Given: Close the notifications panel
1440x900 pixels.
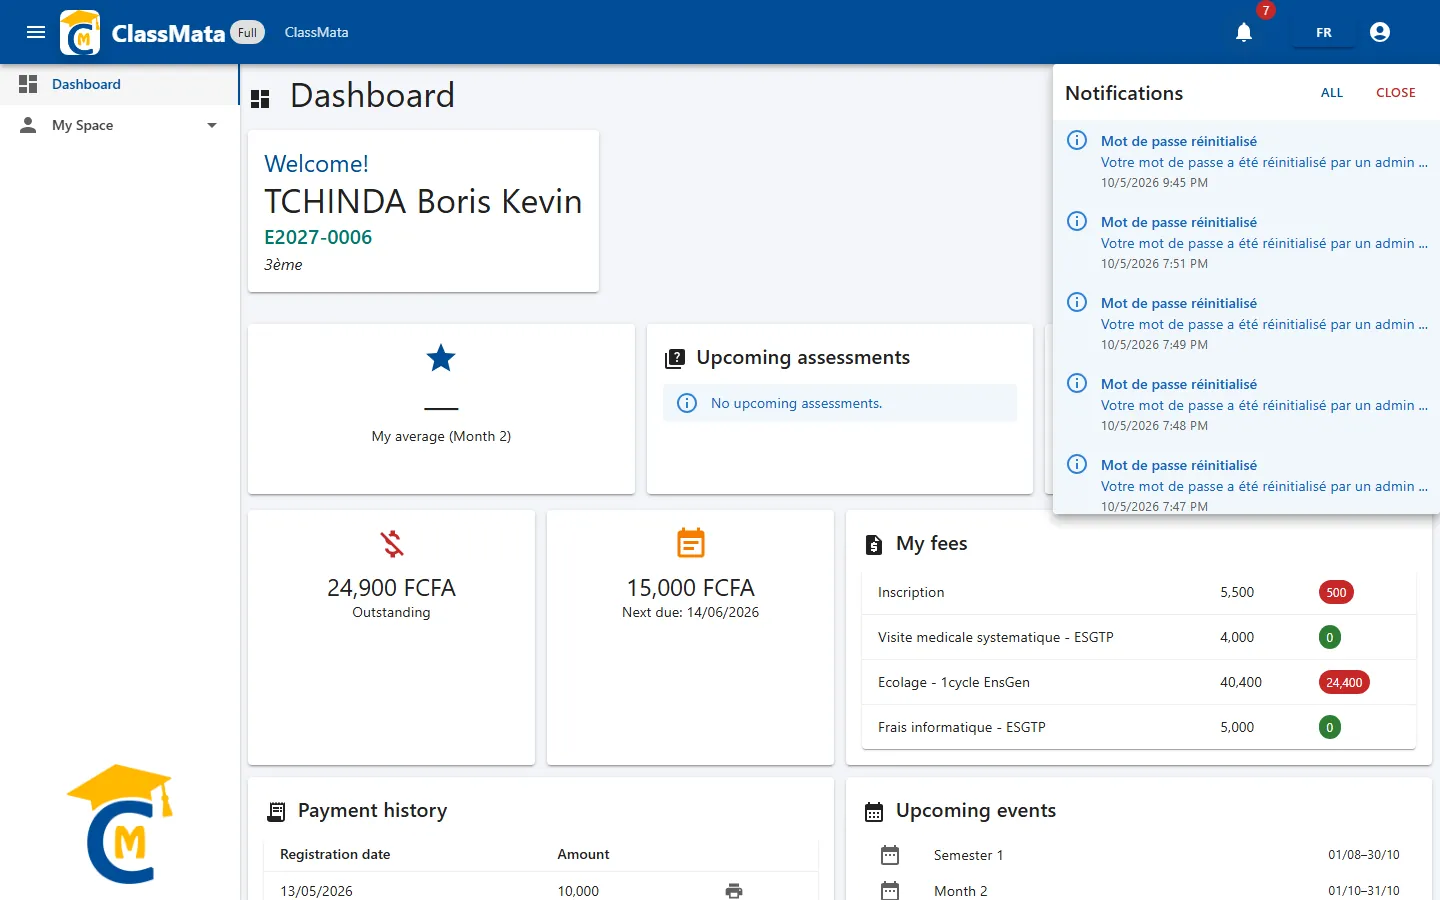Looking at the screenshot, I should click(x=1396, y=93).
